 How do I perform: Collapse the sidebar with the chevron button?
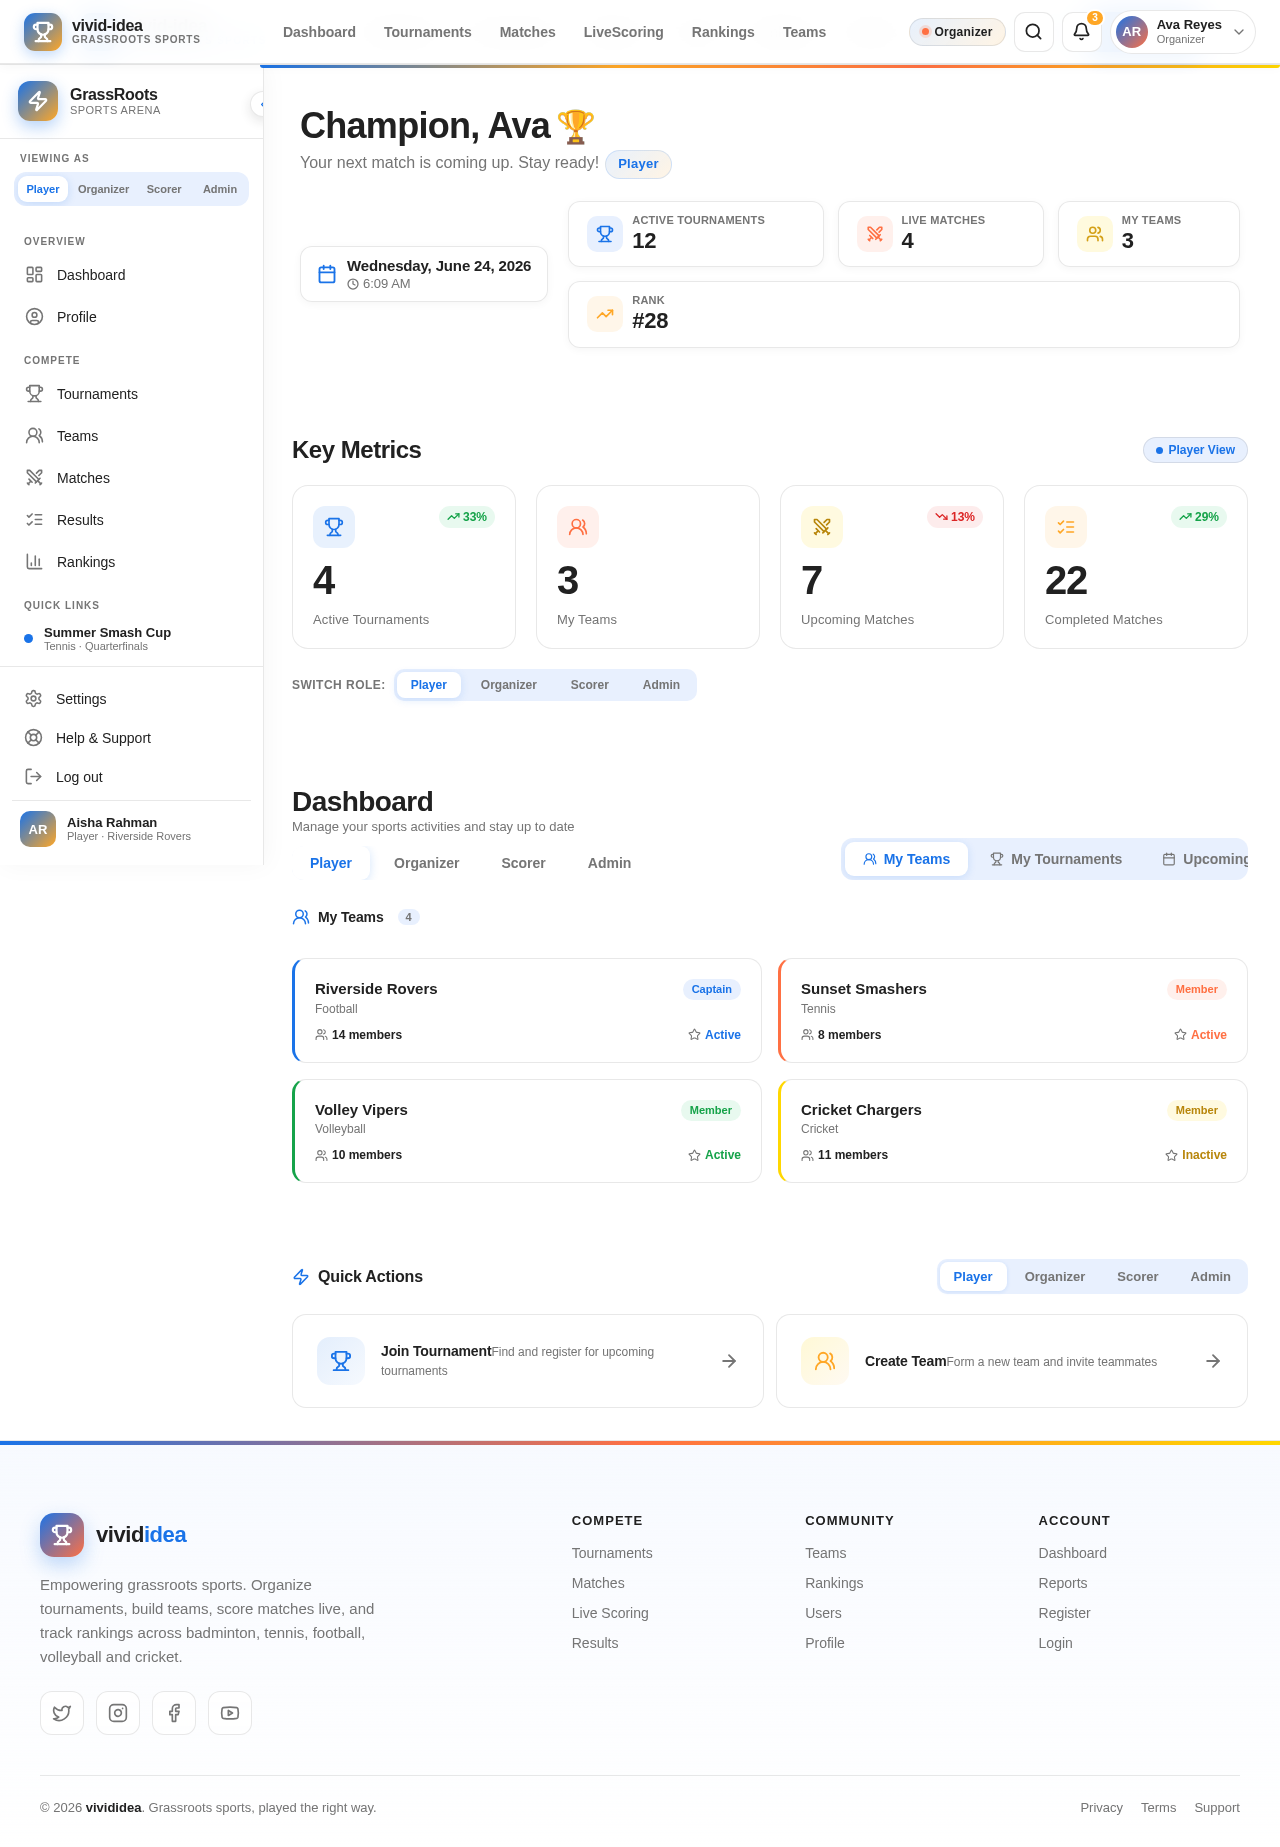click(x=258, y=104)
